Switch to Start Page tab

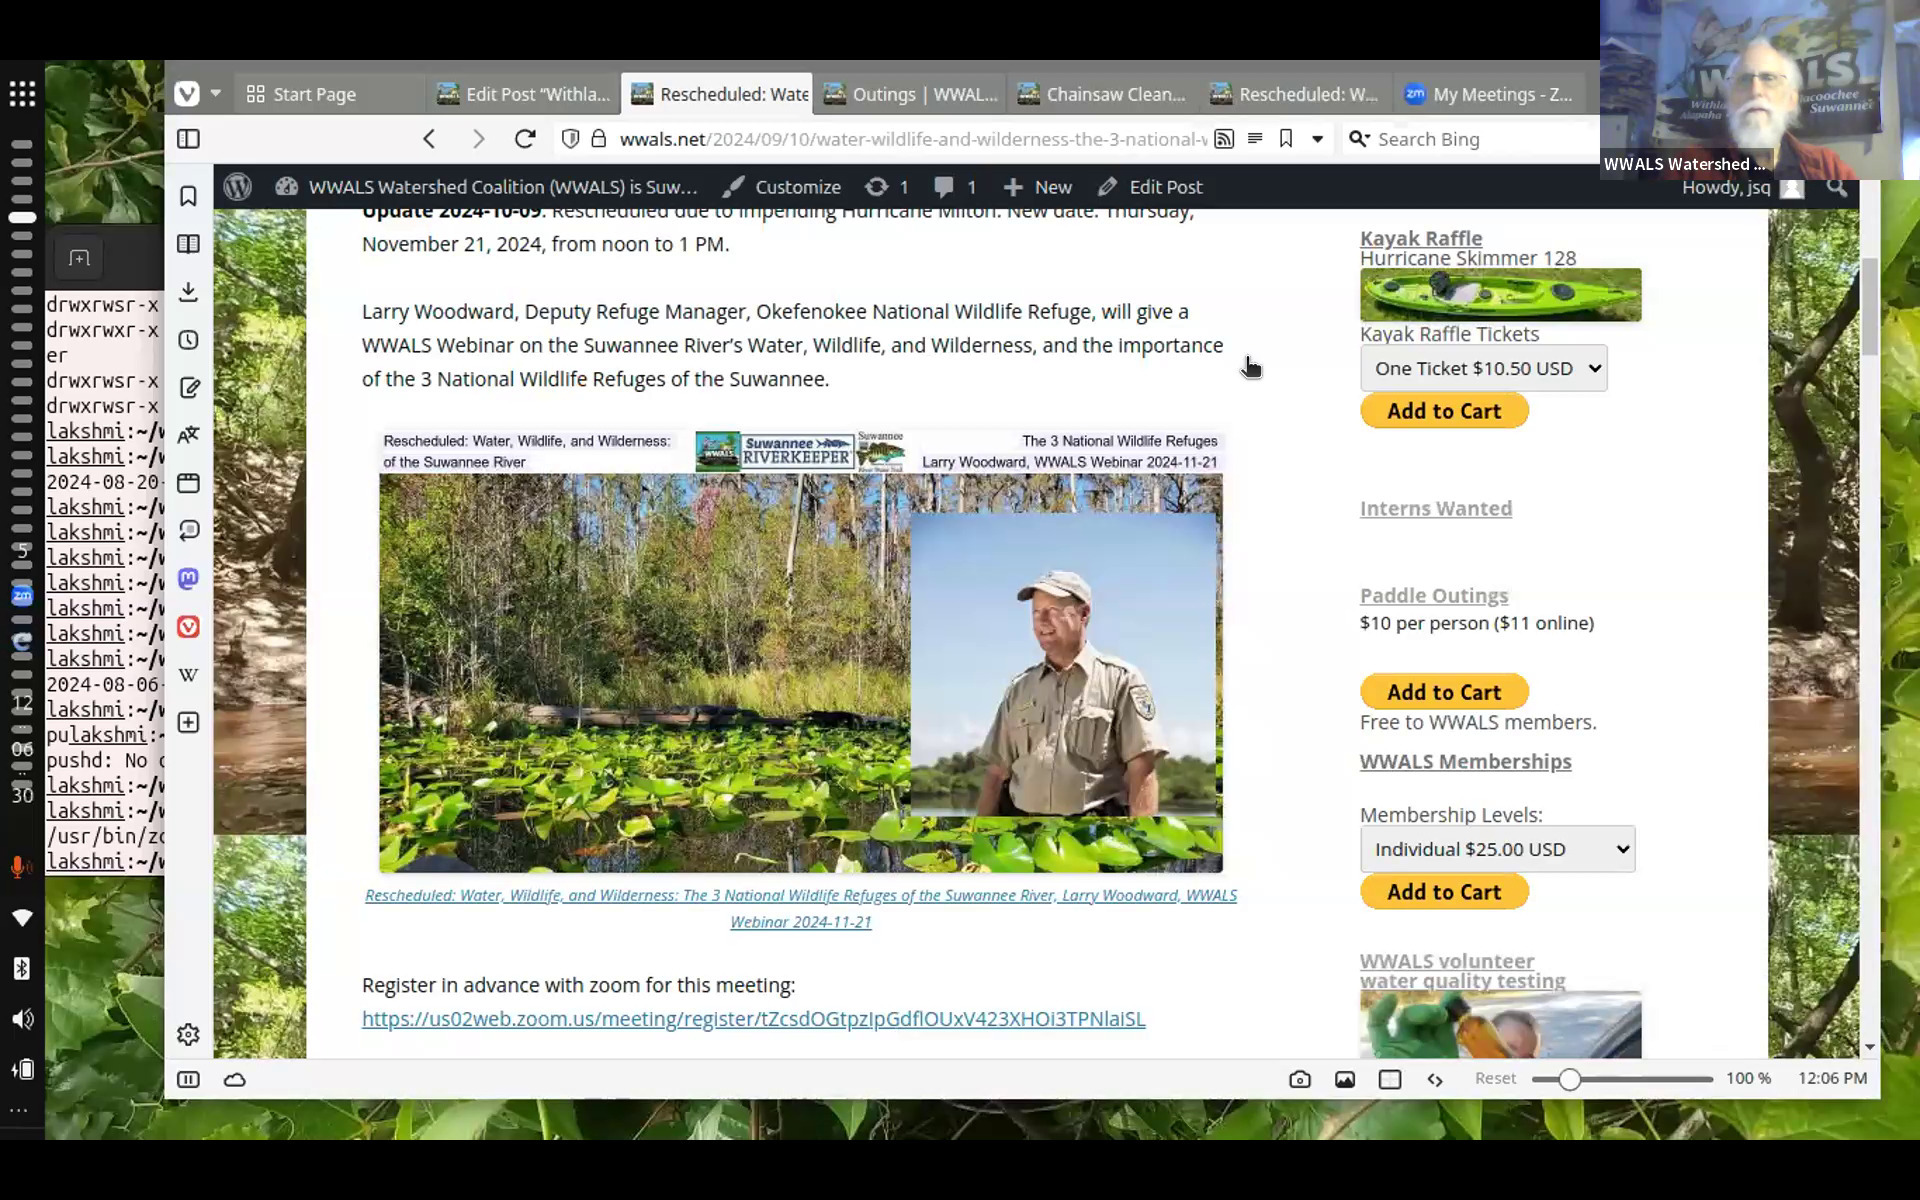click(329, 94)
